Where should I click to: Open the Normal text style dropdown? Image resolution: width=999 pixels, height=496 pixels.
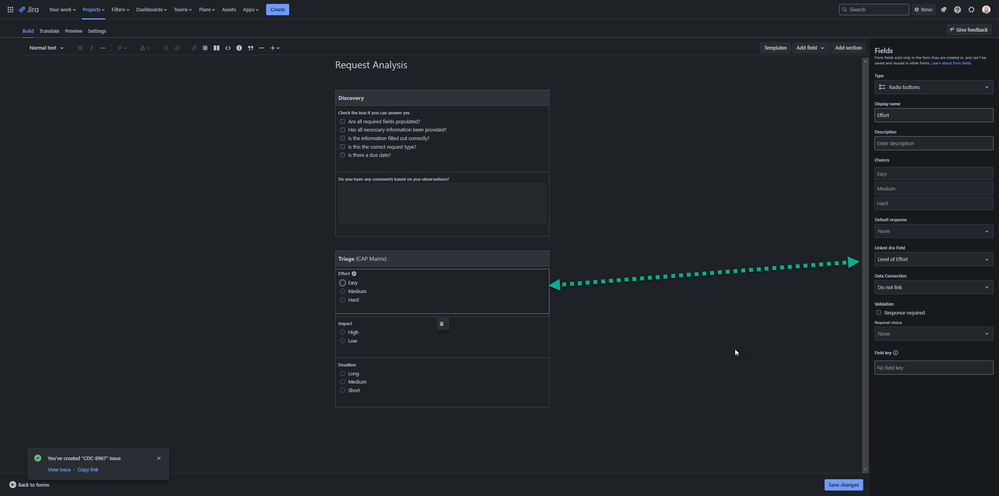pos(46,48)
